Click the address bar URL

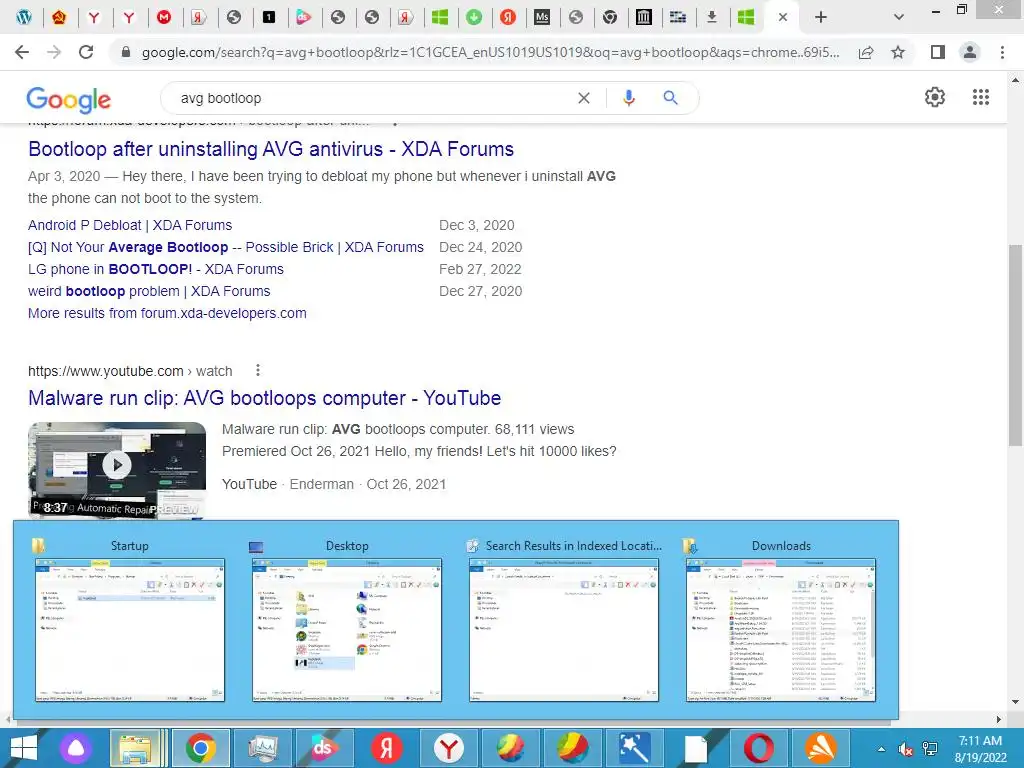490,52
